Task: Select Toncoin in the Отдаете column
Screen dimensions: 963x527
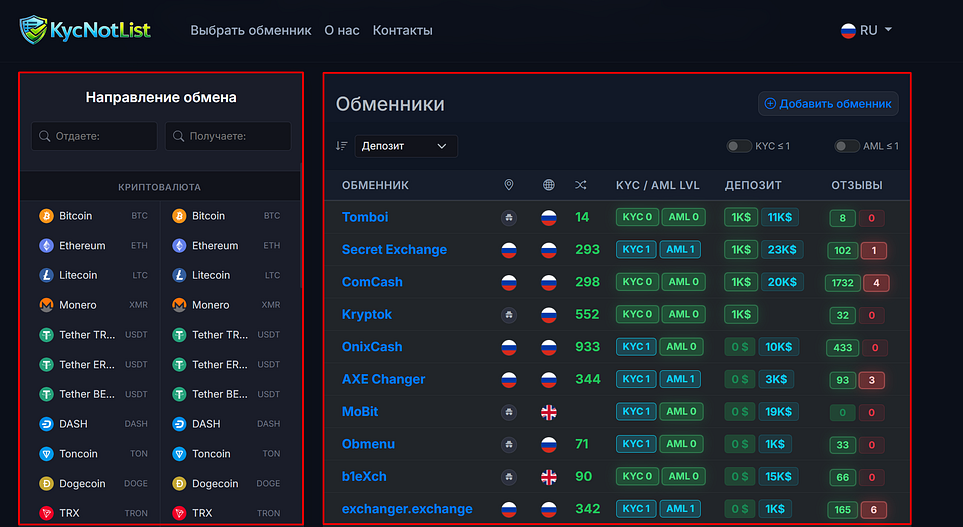Action: (93, 453)
